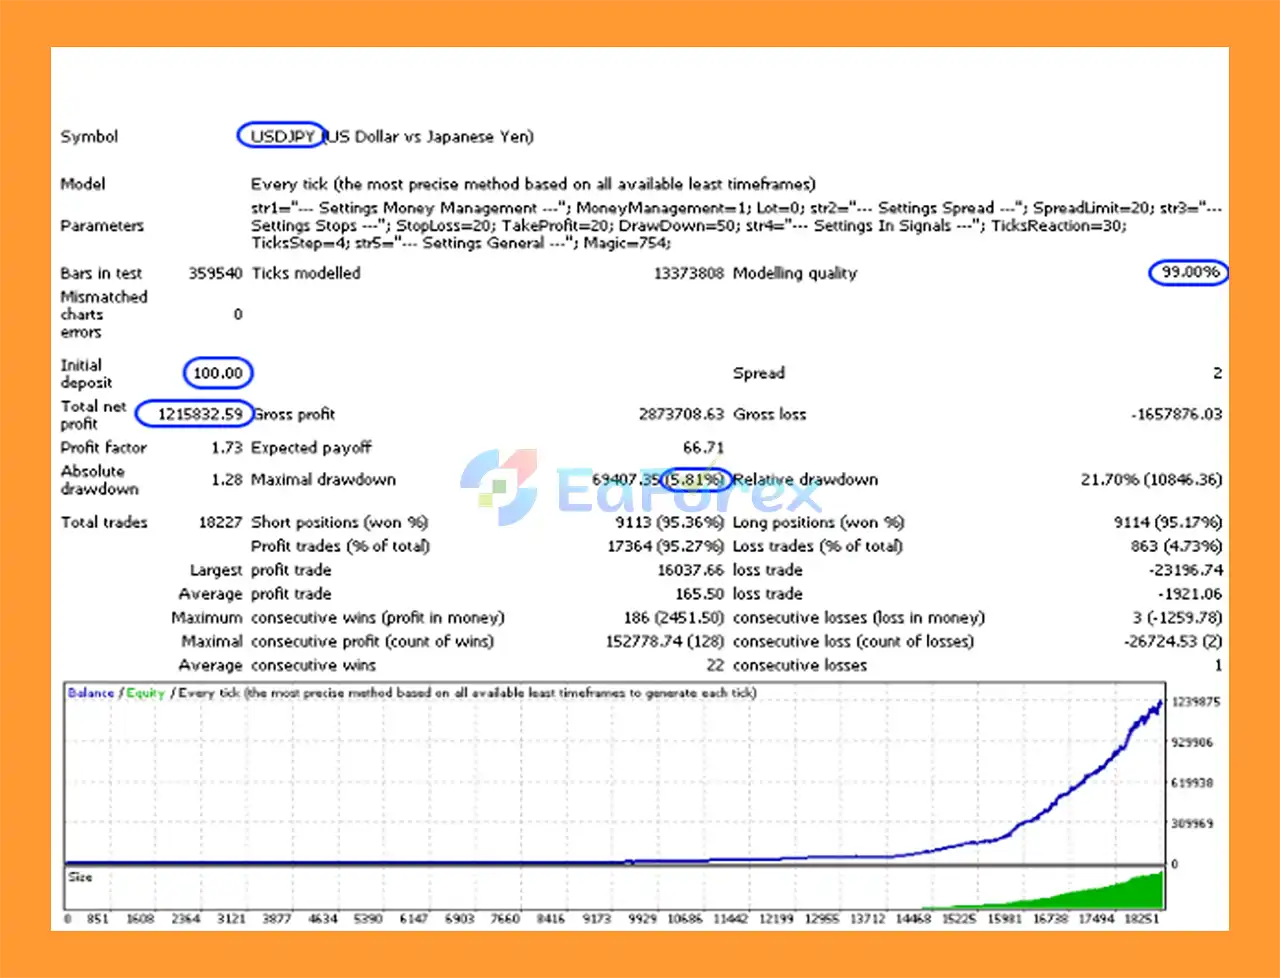
Task: Select the gross profit value 2873708.63
Action: (x=681, y=414)
